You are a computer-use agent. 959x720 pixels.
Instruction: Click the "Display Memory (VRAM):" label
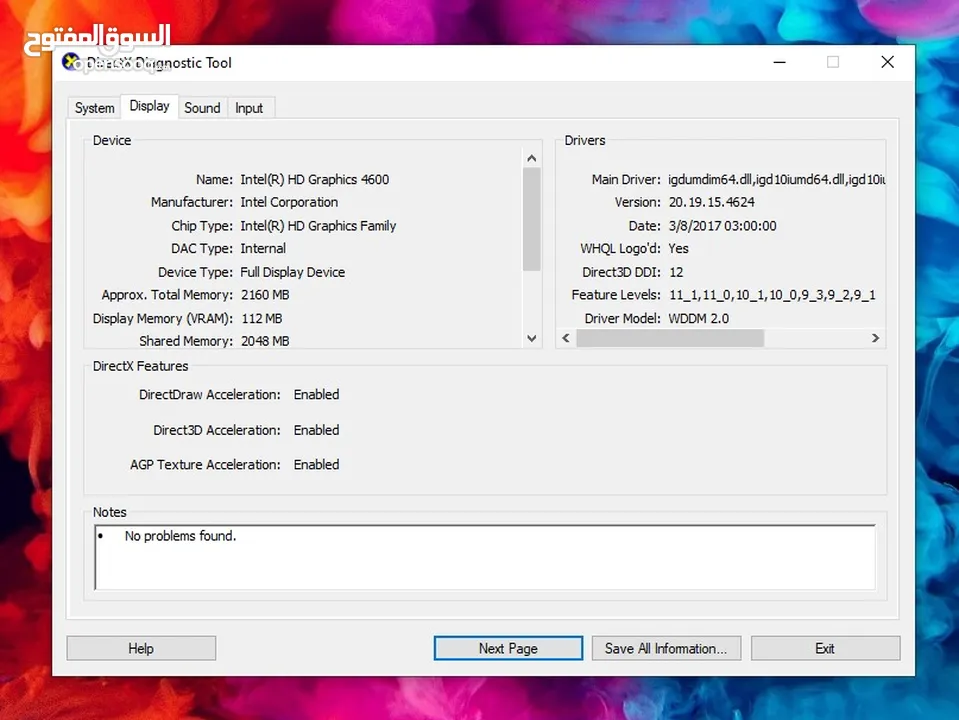click(x=163, y=319)
